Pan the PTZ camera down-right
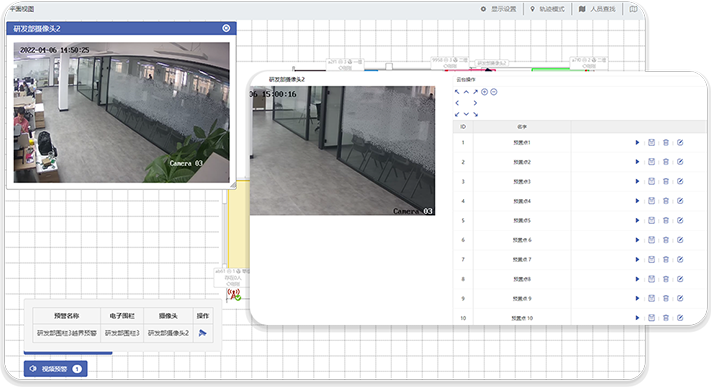711x387 pixels. point(475,114)
